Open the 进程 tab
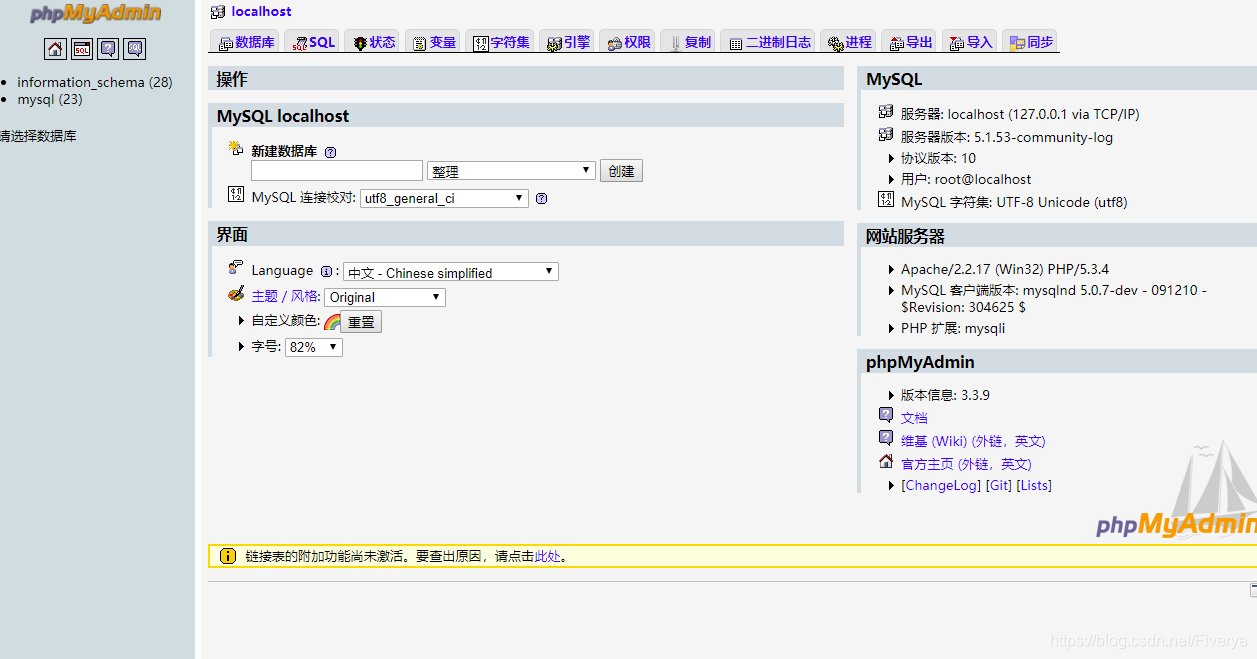The image size is (1257, 659). click(x=849, y=42)
